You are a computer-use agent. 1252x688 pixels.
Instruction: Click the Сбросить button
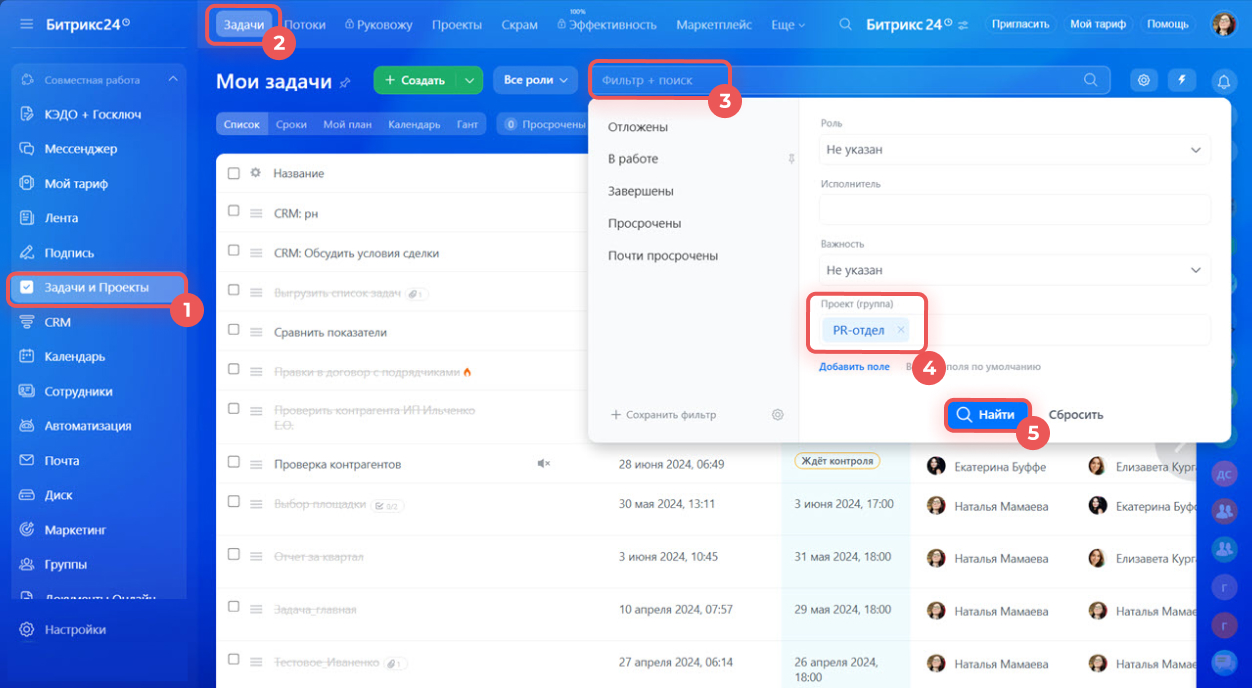(1076, 414)
